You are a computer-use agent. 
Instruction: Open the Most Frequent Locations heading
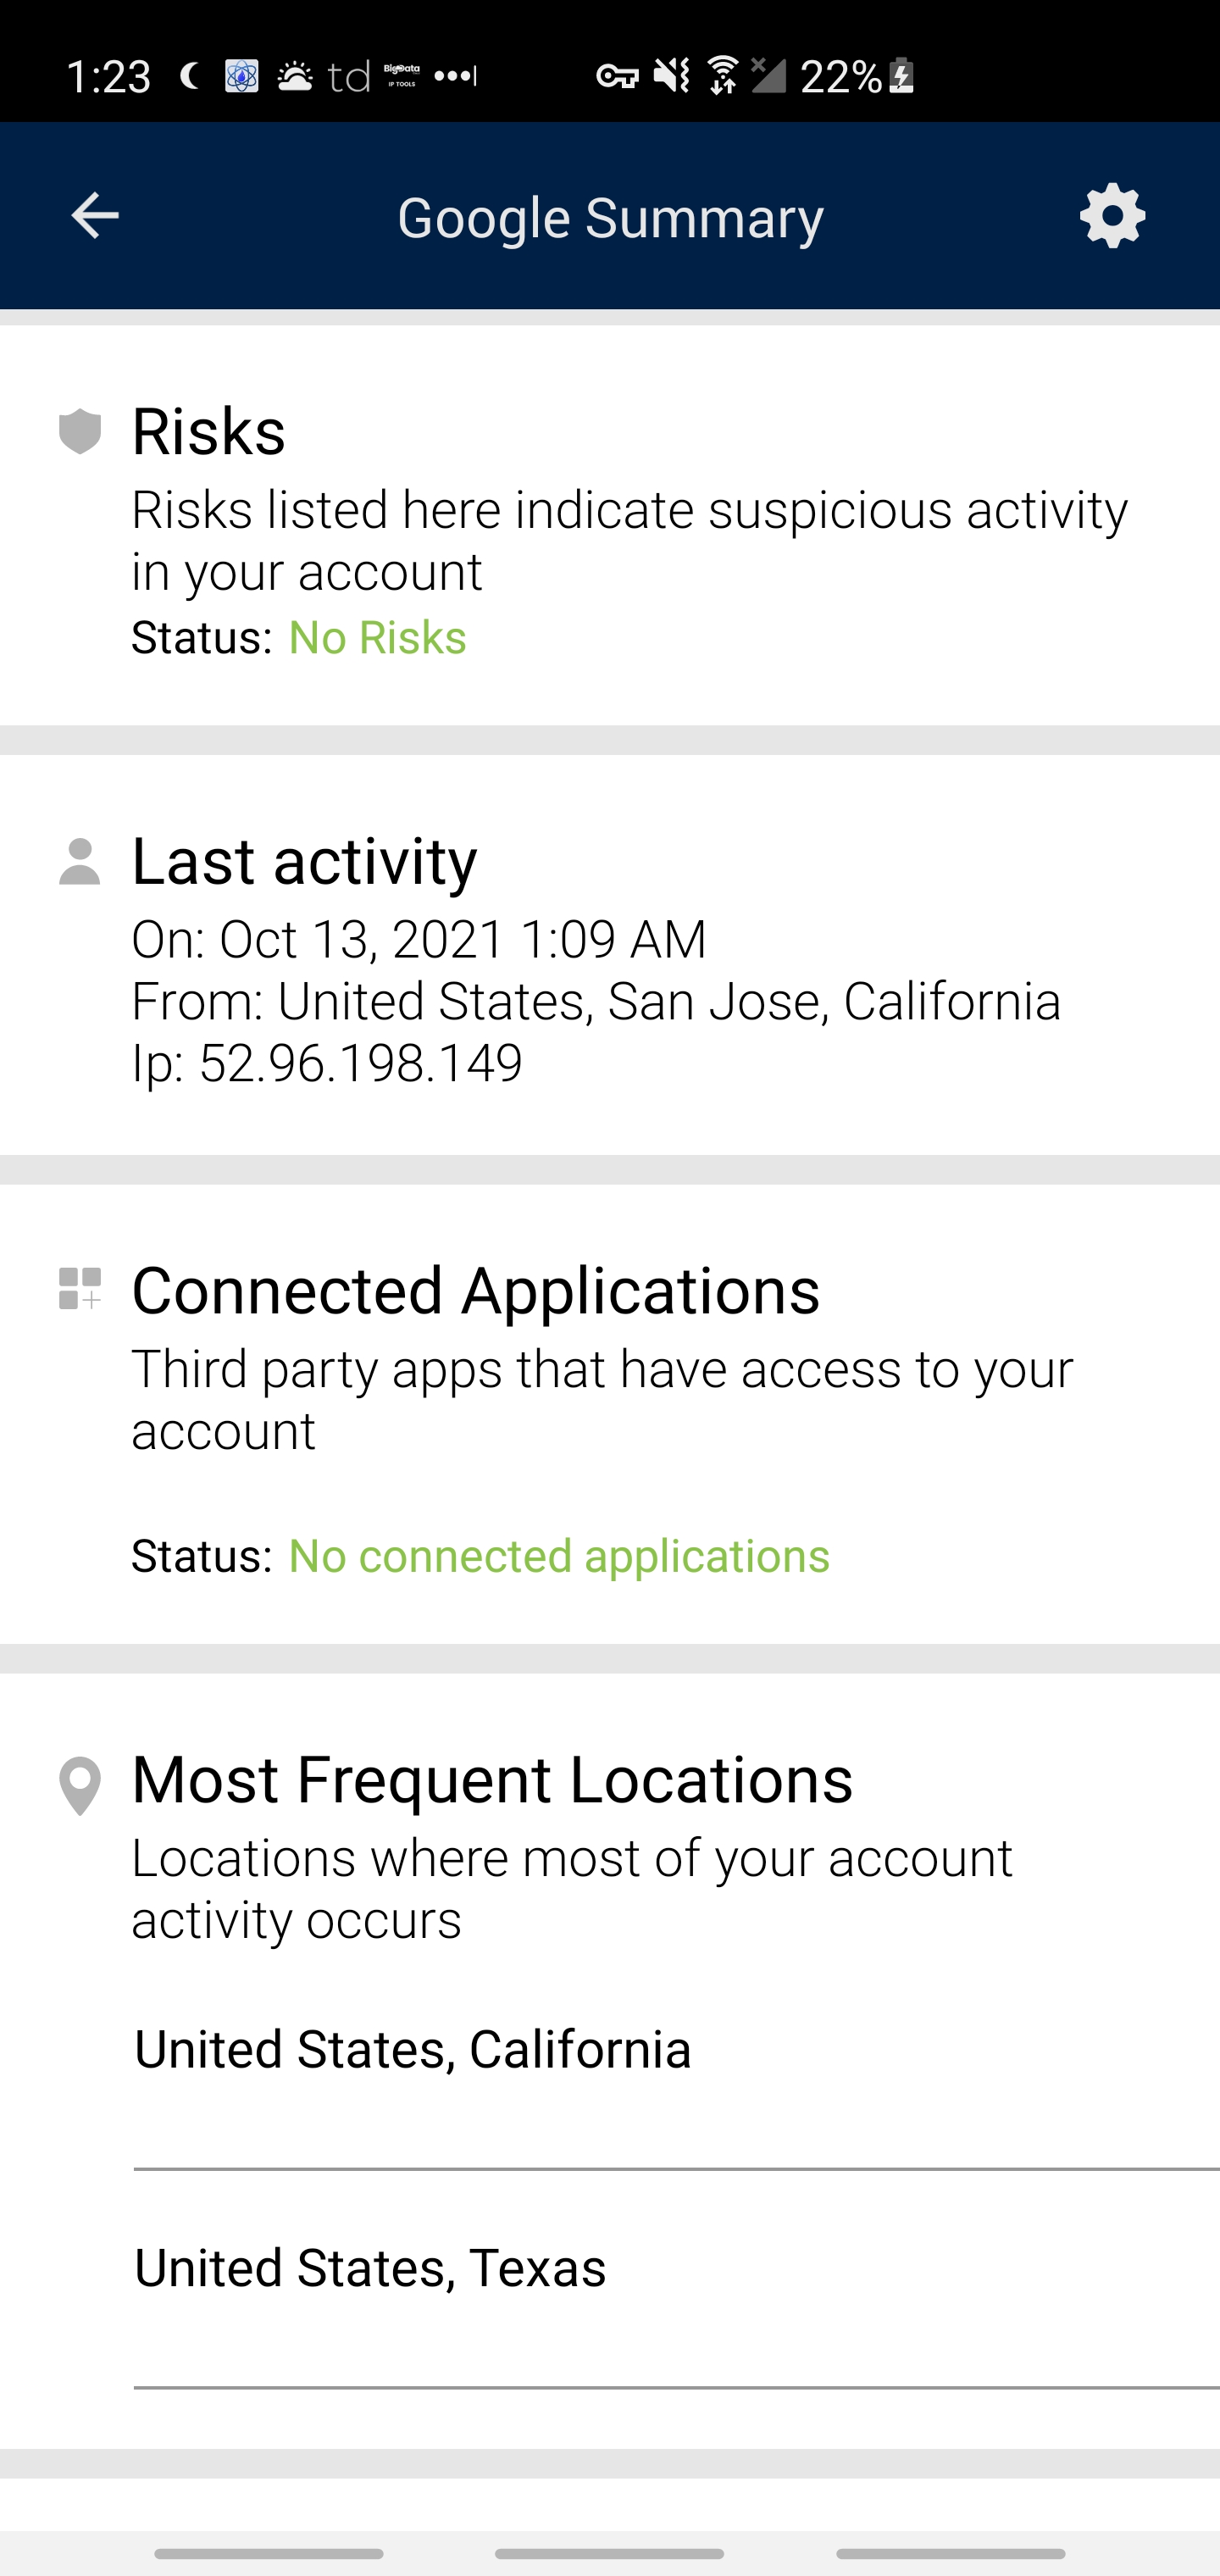coord(492,1780)
